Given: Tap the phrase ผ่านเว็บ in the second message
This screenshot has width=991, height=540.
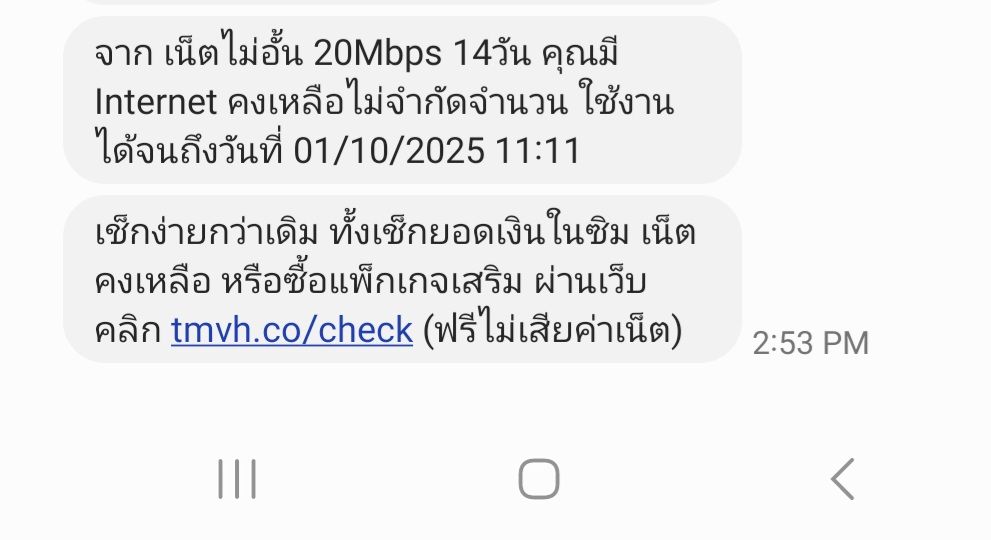Looking at the screenshot, I should click(590, 281).
